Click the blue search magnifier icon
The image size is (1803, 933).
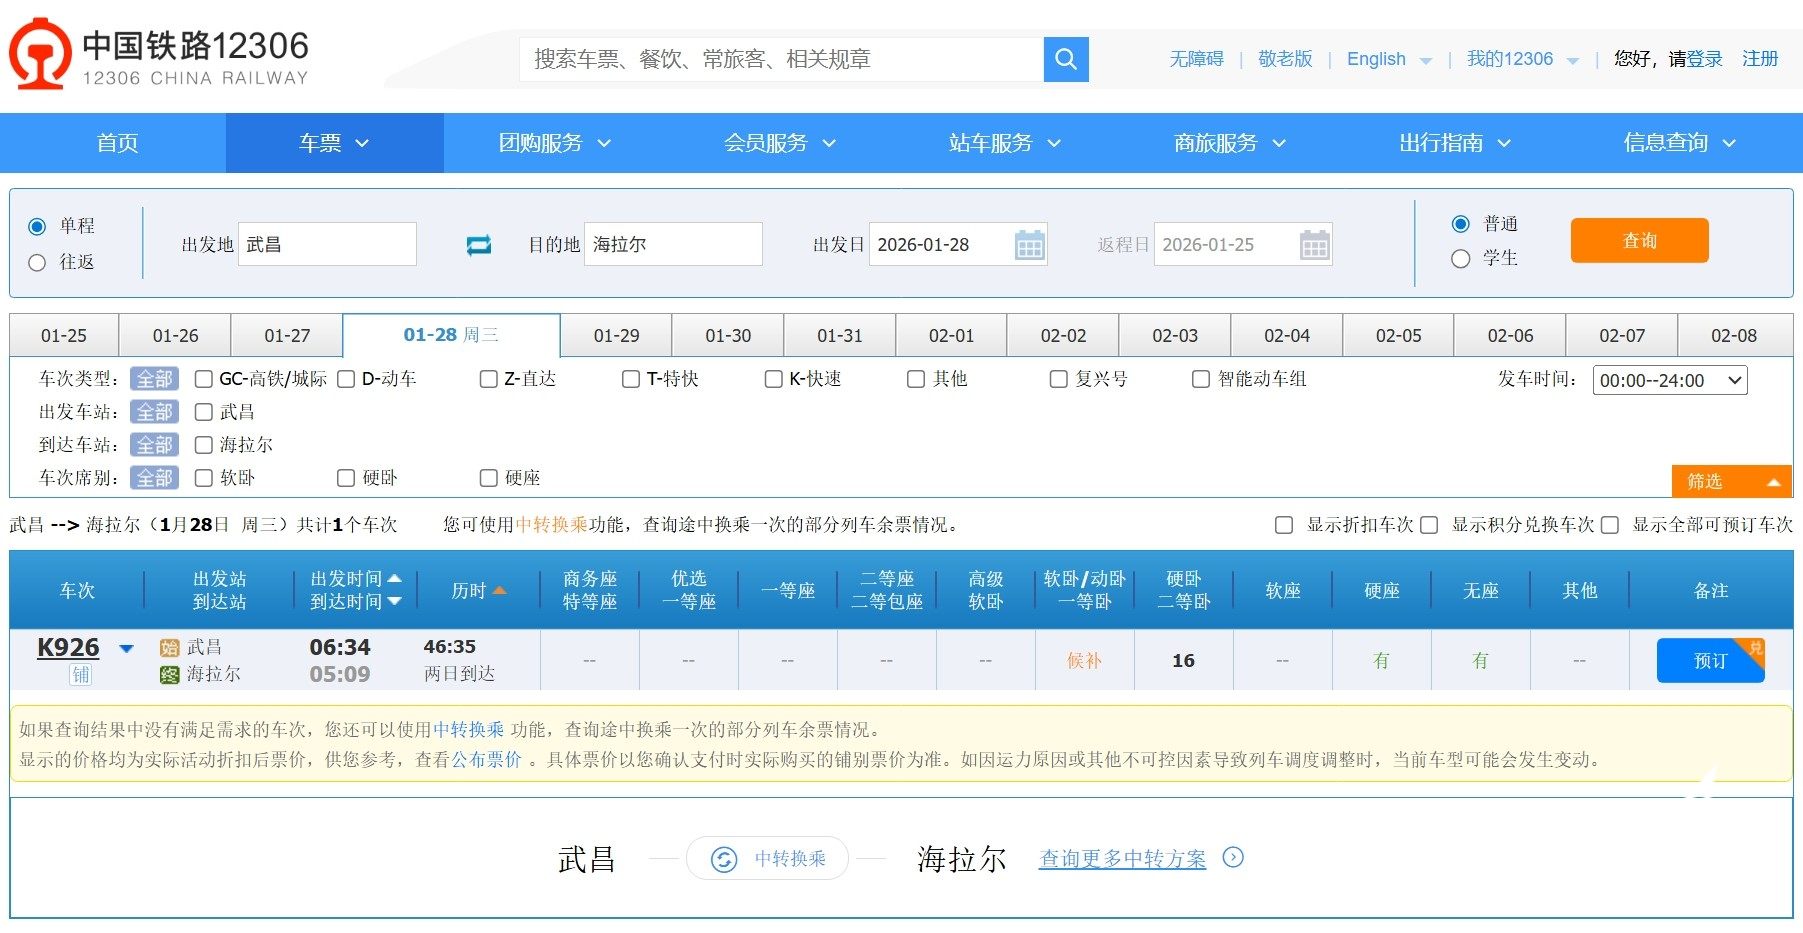1066,60
